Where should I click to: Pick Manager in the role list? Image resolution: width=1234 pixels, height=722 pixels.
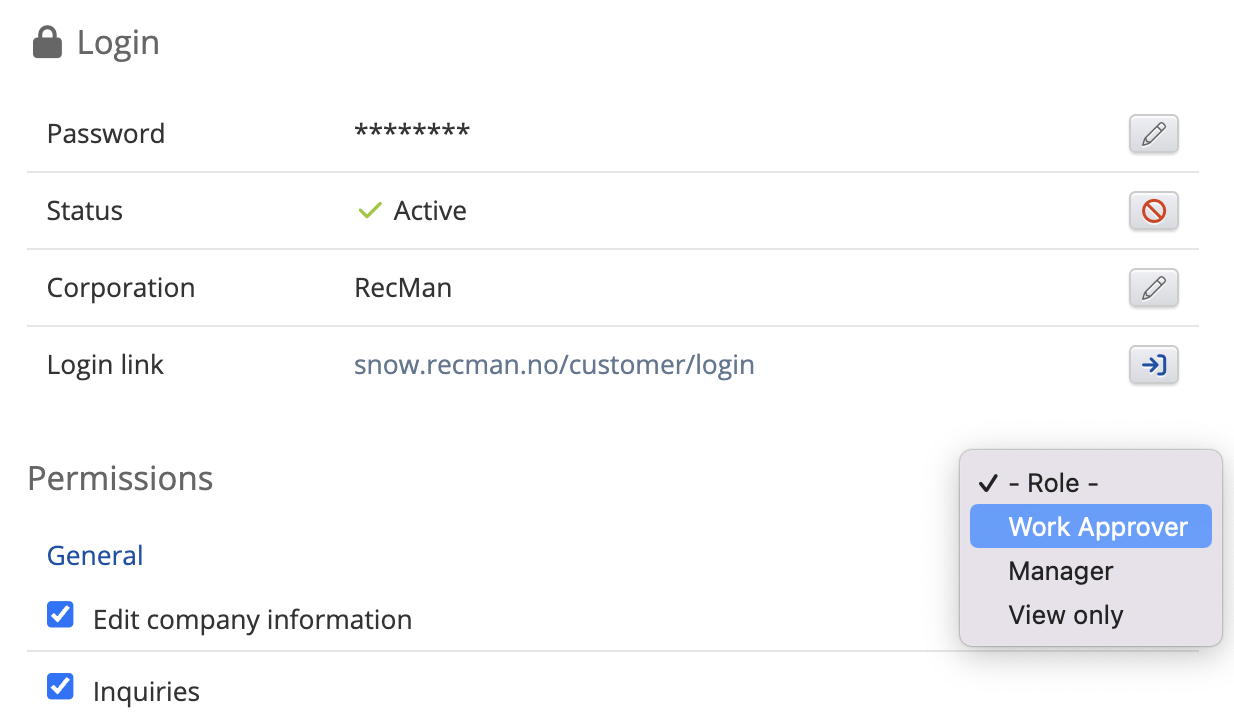coord(1060,571)
